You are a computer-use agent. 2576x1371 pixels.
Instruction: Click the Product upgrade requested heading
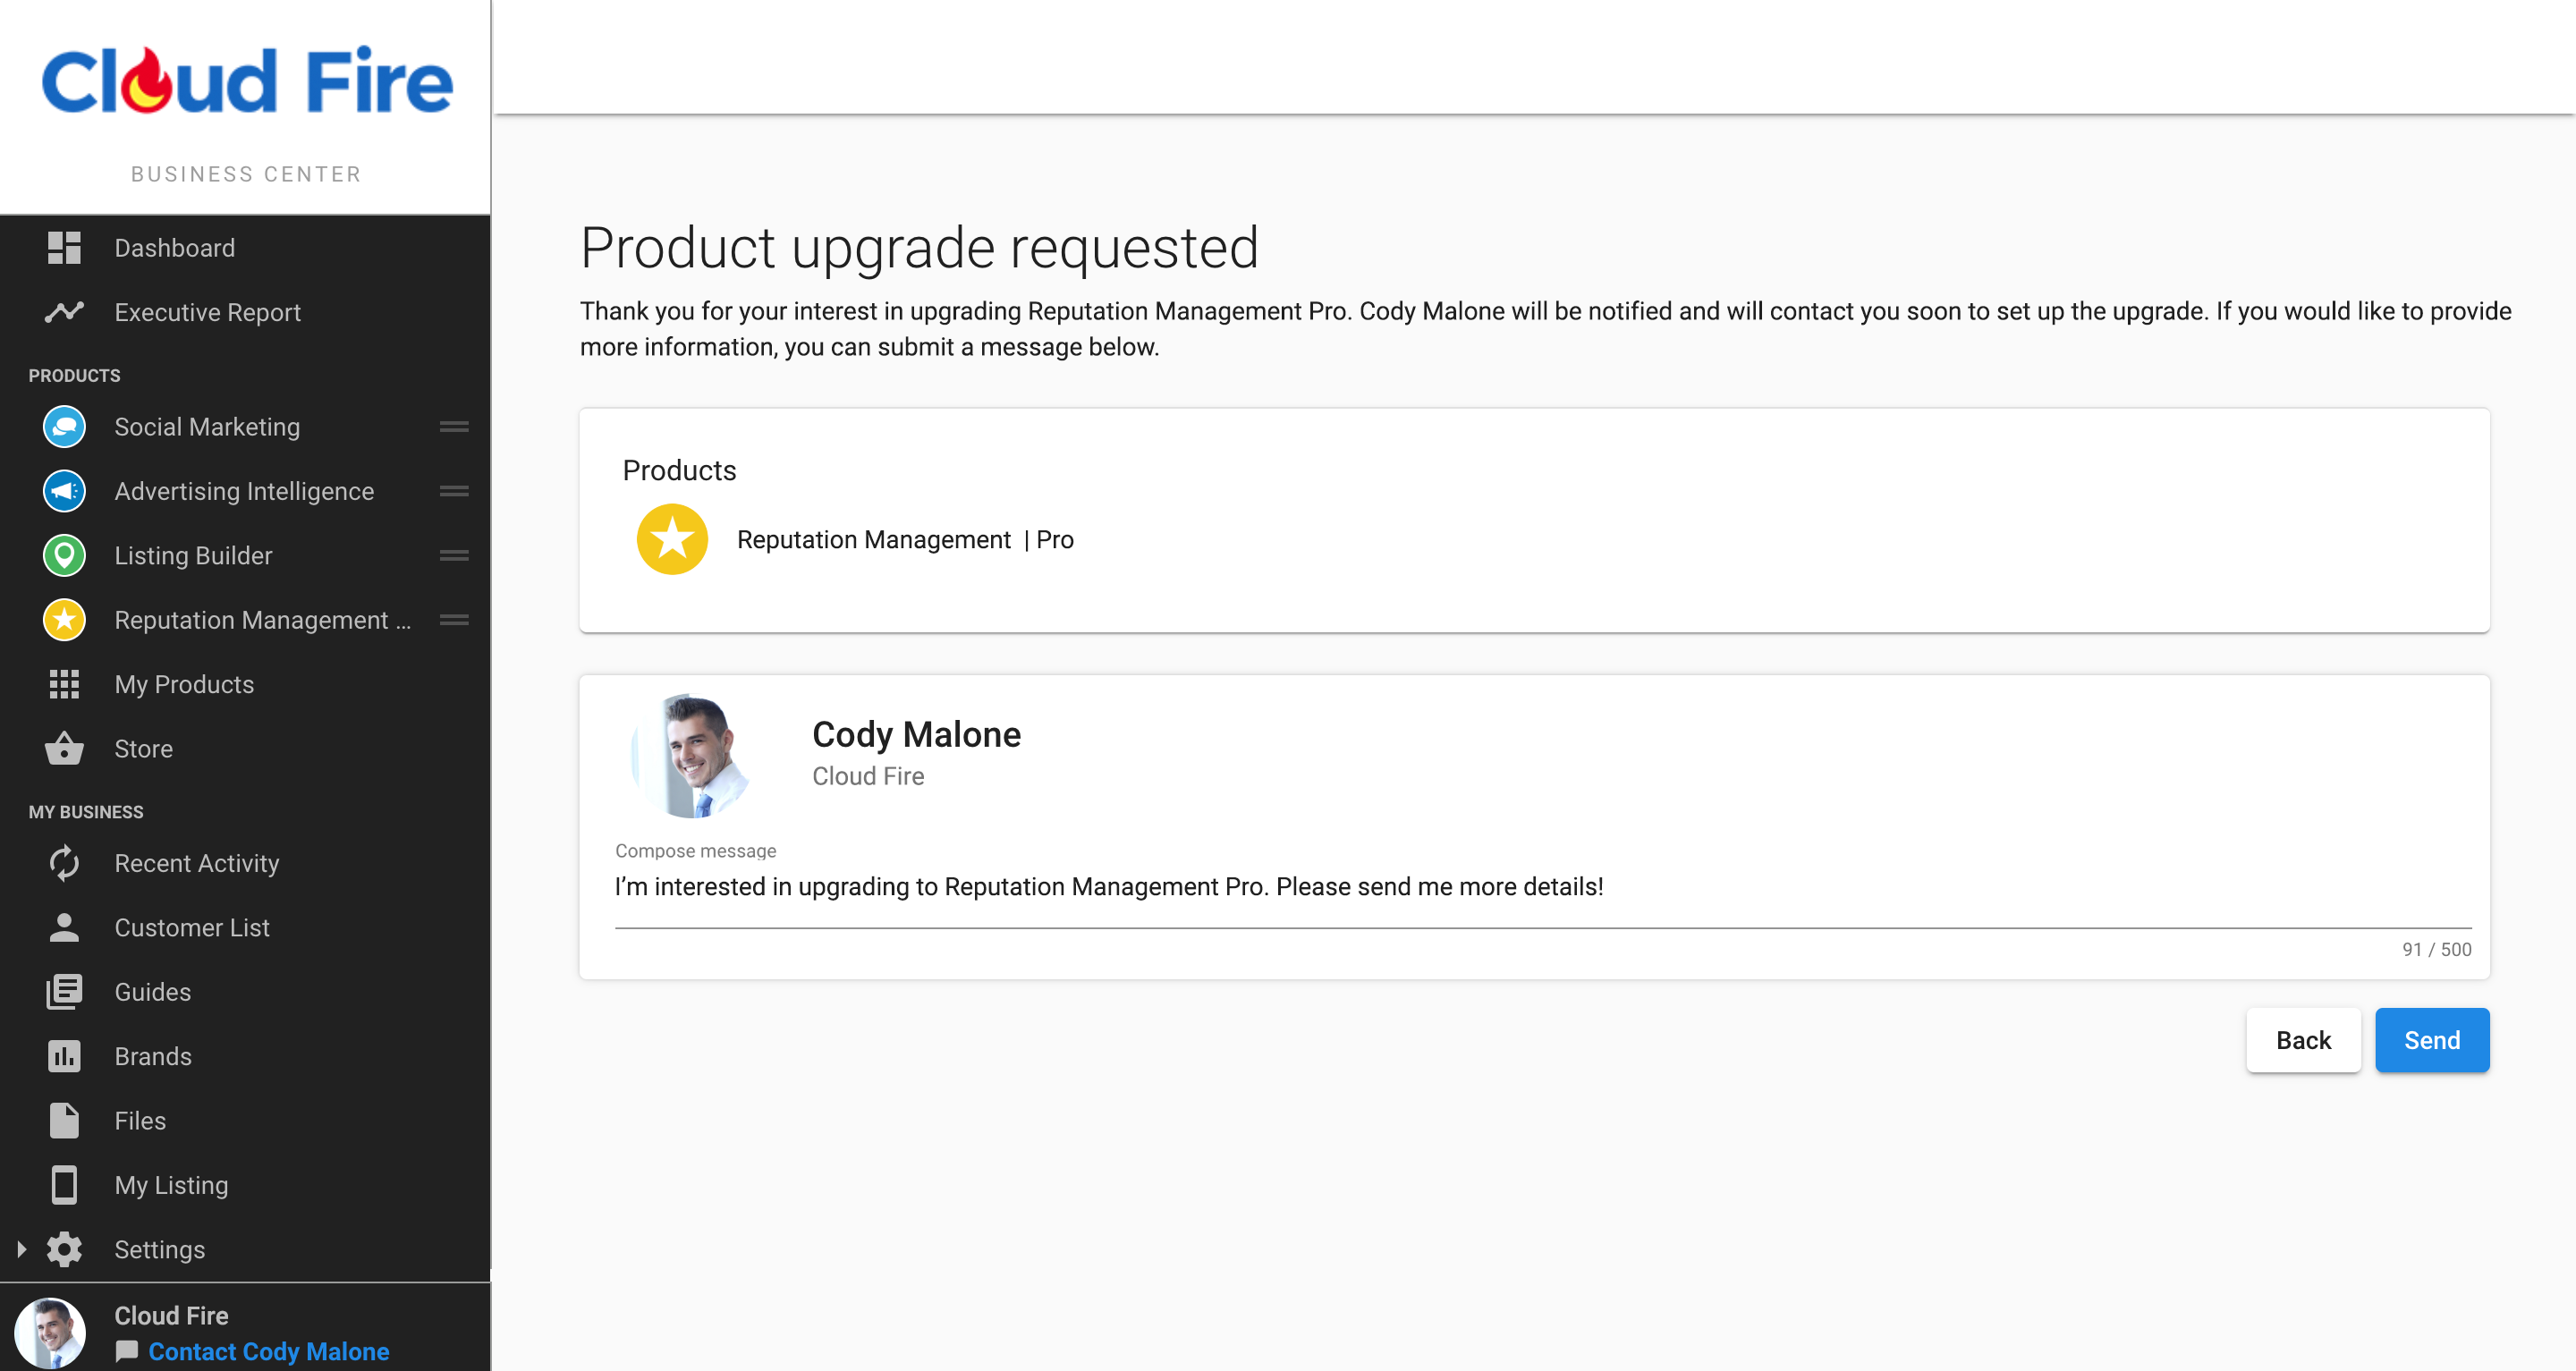click(919, 247)
